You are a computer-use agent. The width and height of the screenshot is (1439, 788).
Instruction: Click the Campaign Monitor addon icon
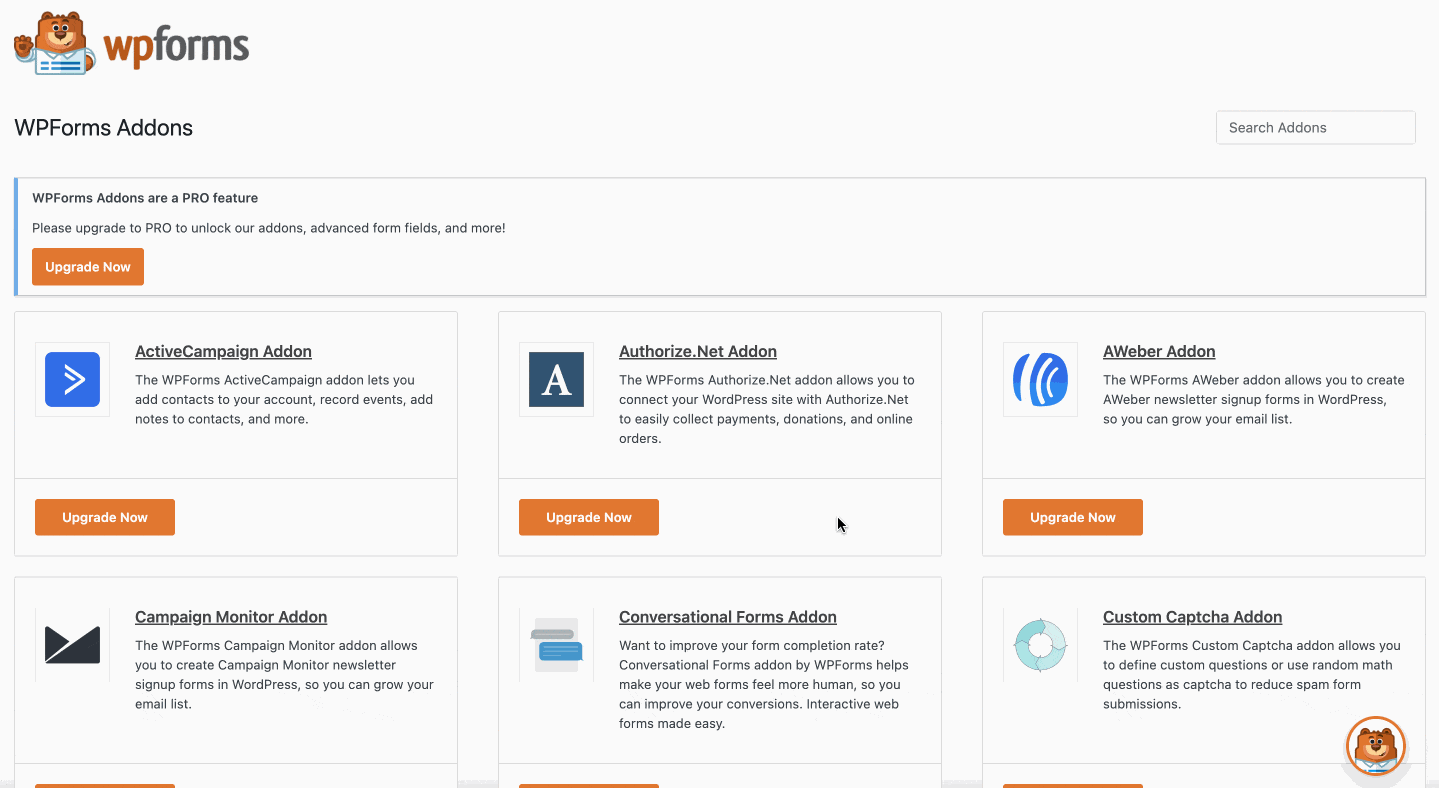[72, 645]
